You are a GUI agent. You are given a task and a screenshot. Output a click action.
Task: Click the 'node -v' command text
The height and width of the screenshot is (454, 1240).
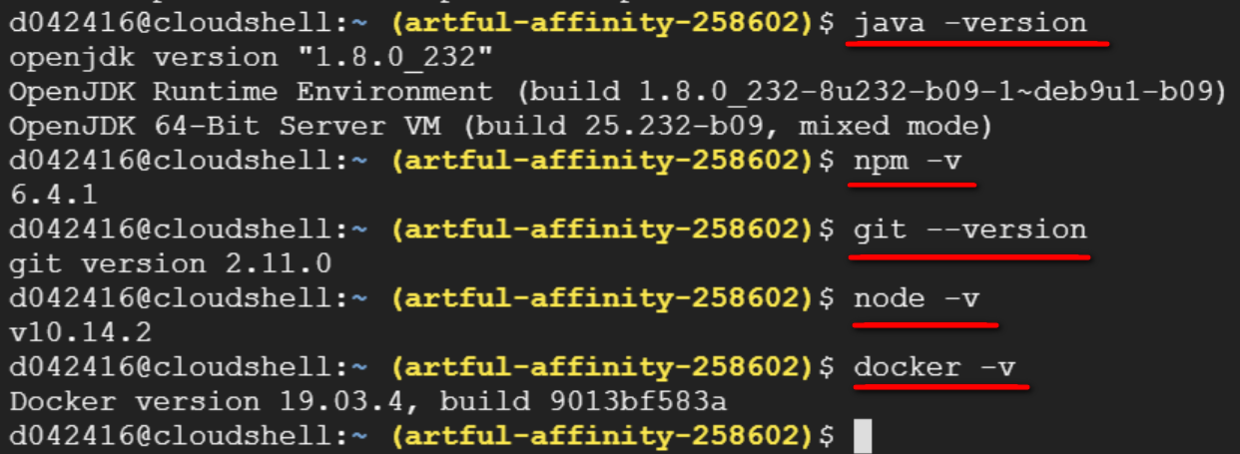tap(923, 299)
